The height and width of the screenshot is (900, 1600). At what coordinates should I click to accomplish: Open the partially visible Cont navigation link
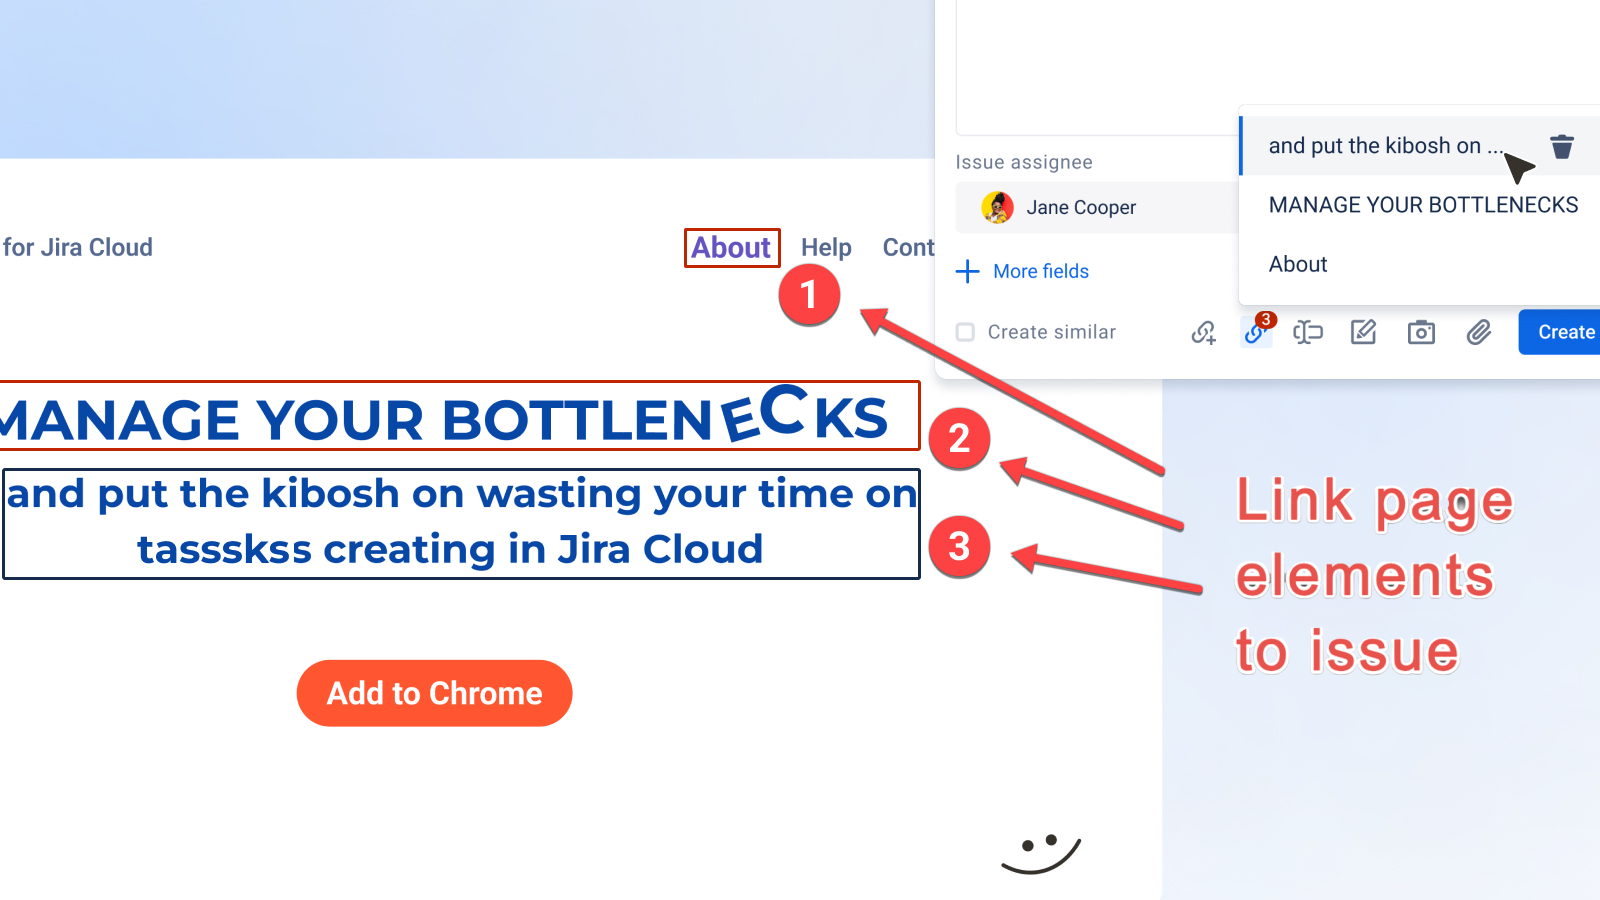(908, 247)
